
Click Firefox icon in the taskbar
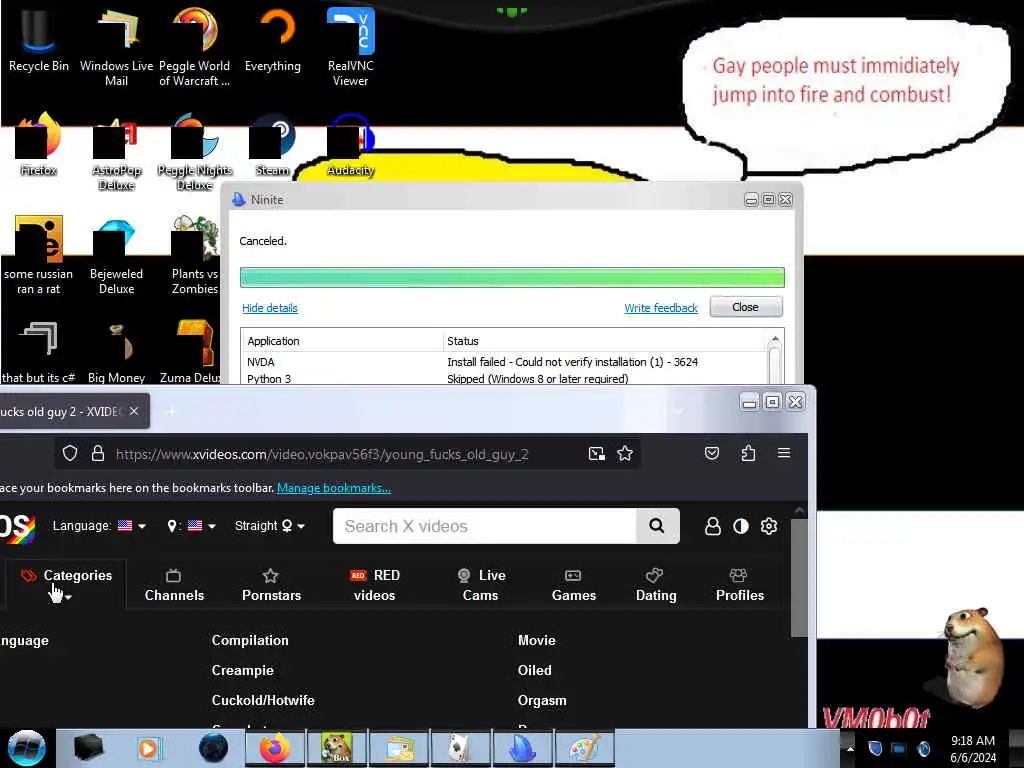click(x=274, y=748)
